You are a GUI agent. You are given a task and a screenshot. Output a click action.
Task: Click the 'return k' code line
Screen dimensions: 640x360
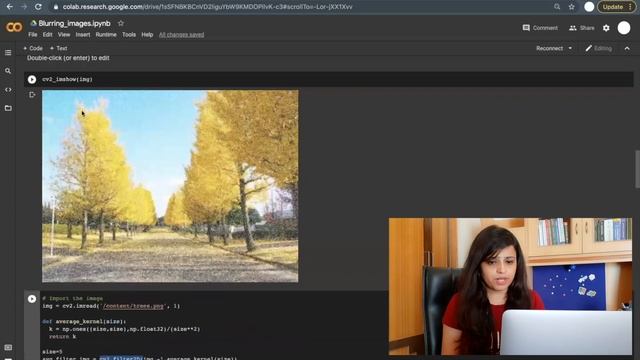click(62, 337)
